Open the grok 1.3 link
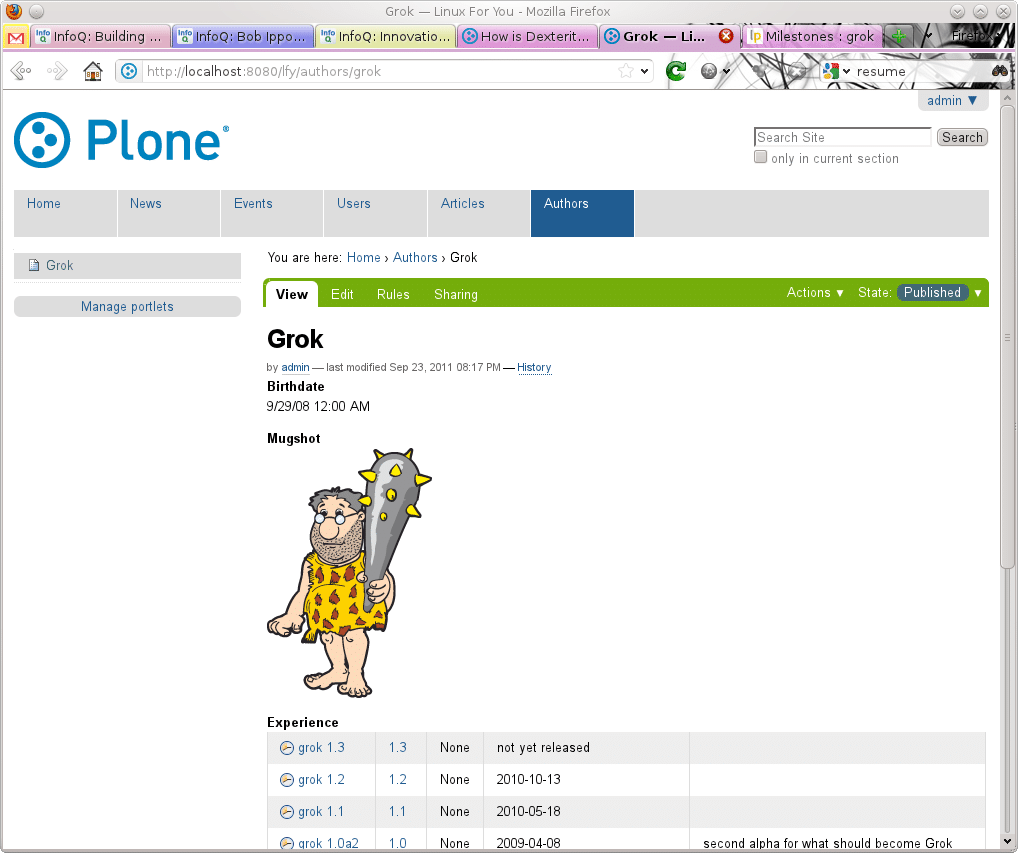This screenshot has width=1018, height=853. pos(321,748)
